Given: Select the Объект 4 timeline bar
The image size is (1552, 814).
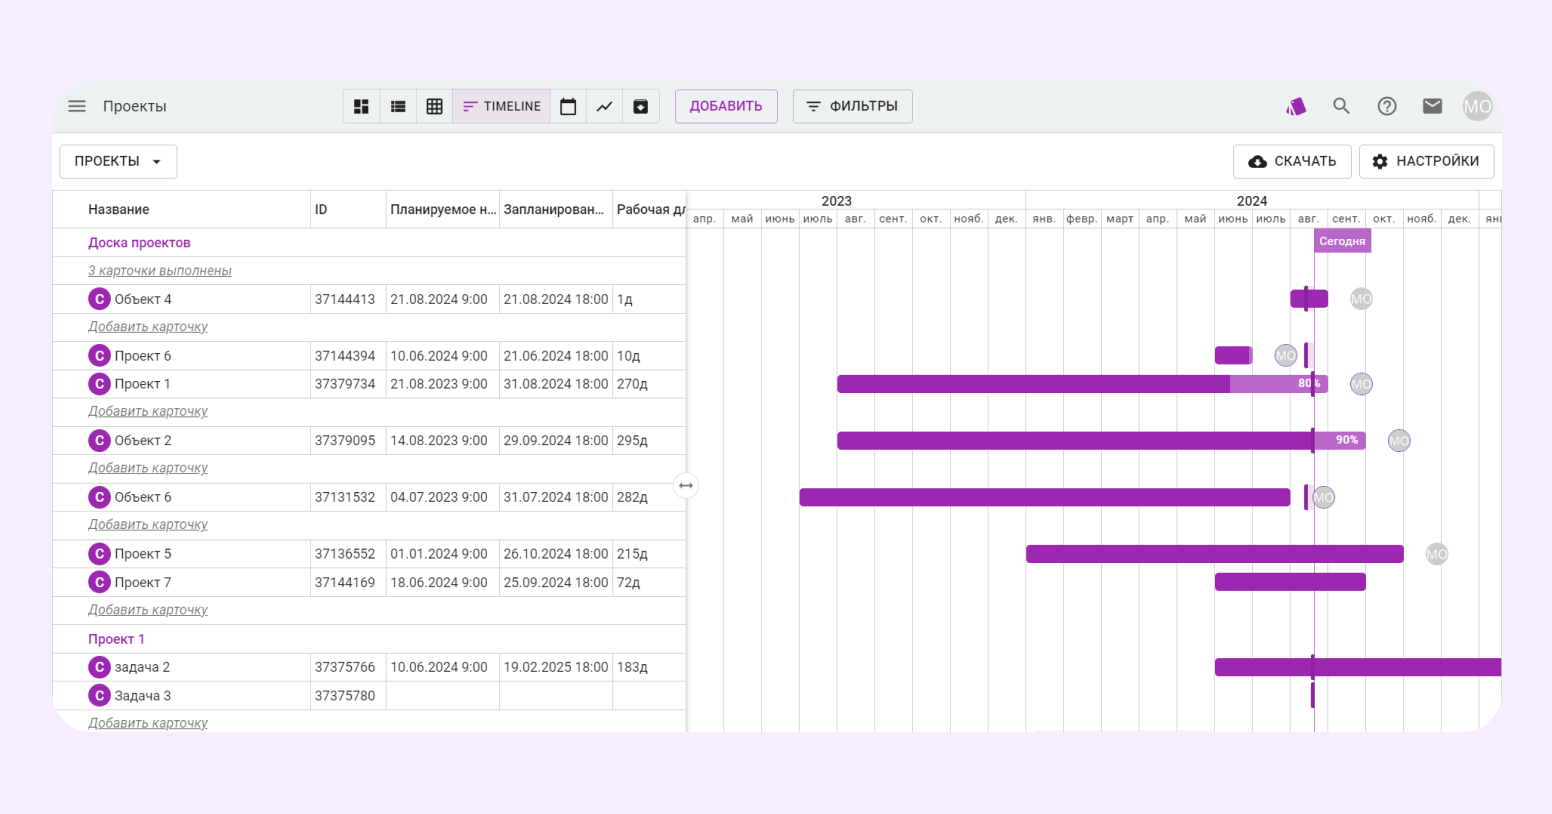Looking at the screenshot, I should tap(1309, 298).
